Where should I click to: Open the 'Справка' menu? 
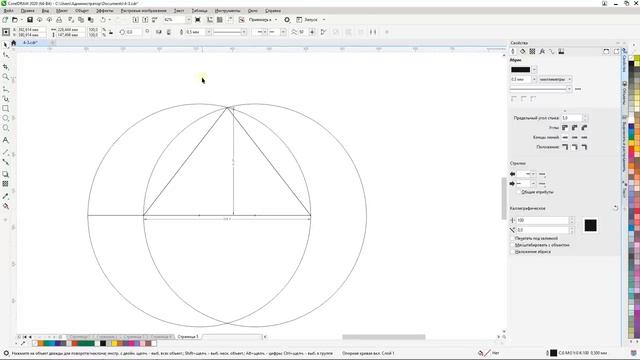point(273,11)
